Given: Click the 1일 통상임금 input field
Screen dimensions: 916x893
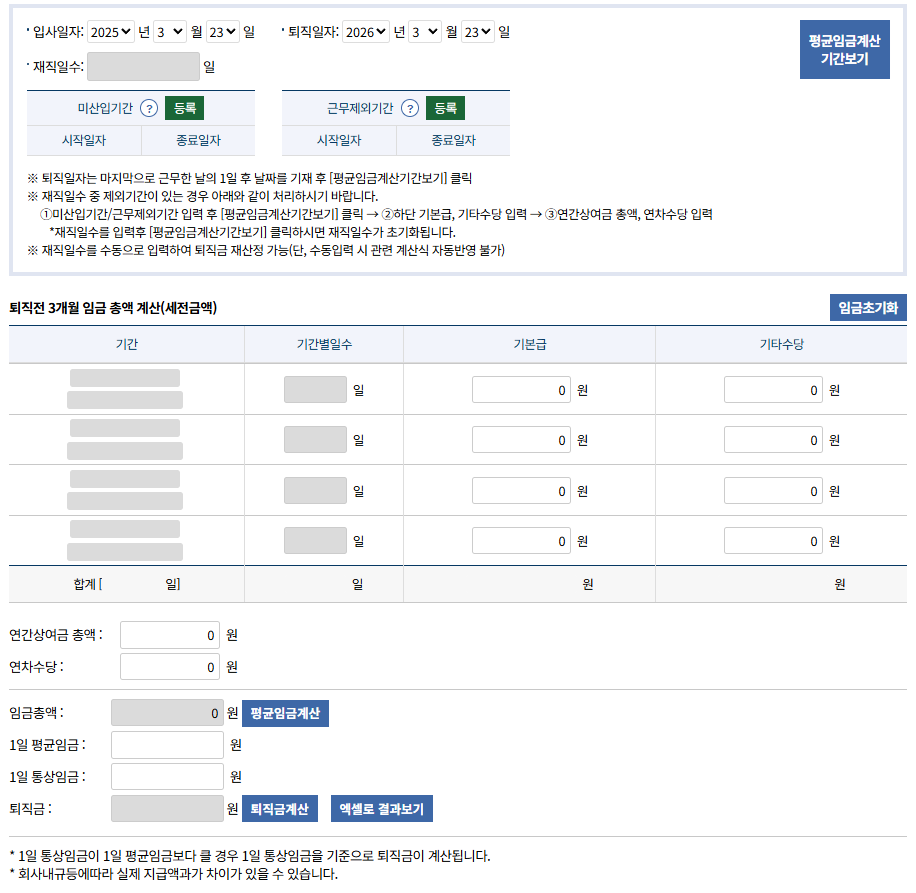Looking at the screenshot, I should (x=167, y=777).
